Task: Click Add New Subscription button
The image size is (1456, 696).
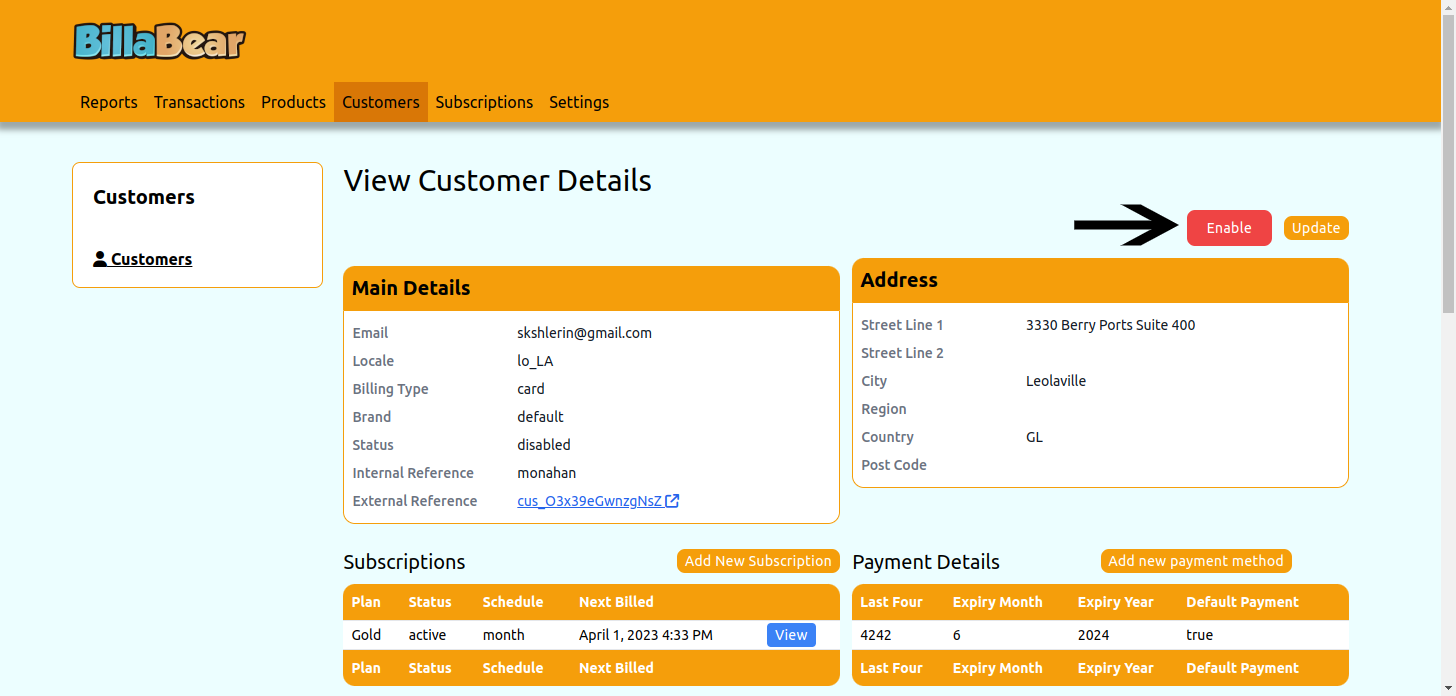Action: point(758,561)
